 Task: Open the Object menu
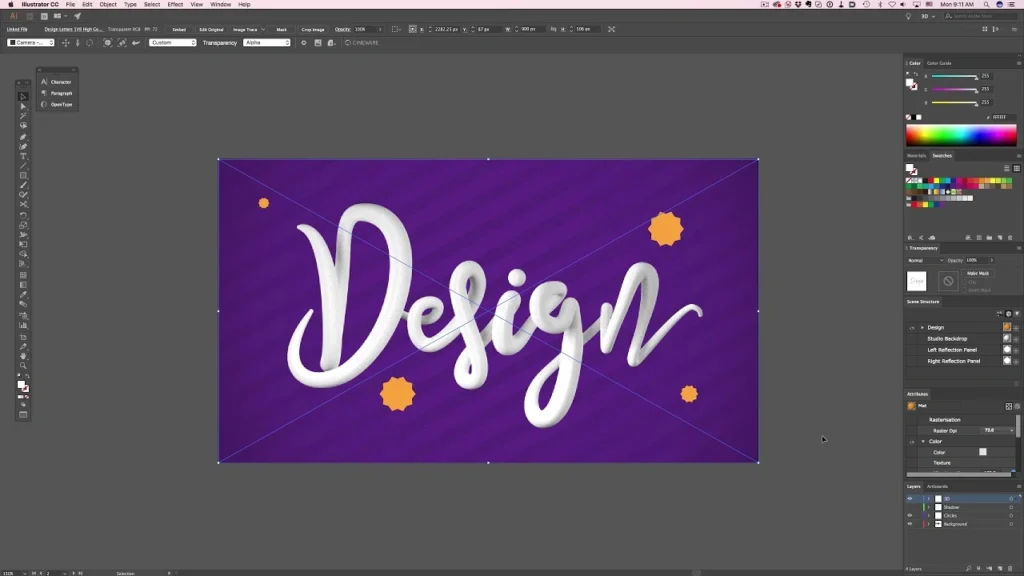108,5
